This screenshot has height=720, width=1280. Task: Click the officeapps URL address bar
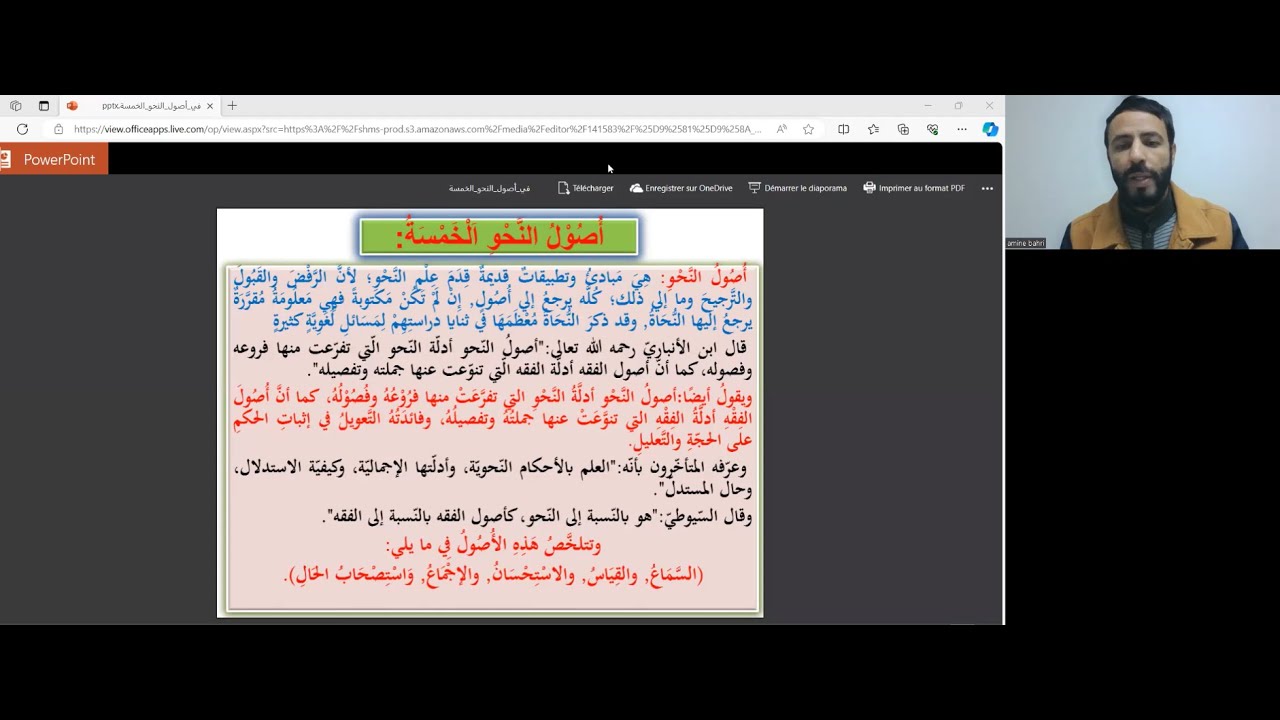coord(417,129)
